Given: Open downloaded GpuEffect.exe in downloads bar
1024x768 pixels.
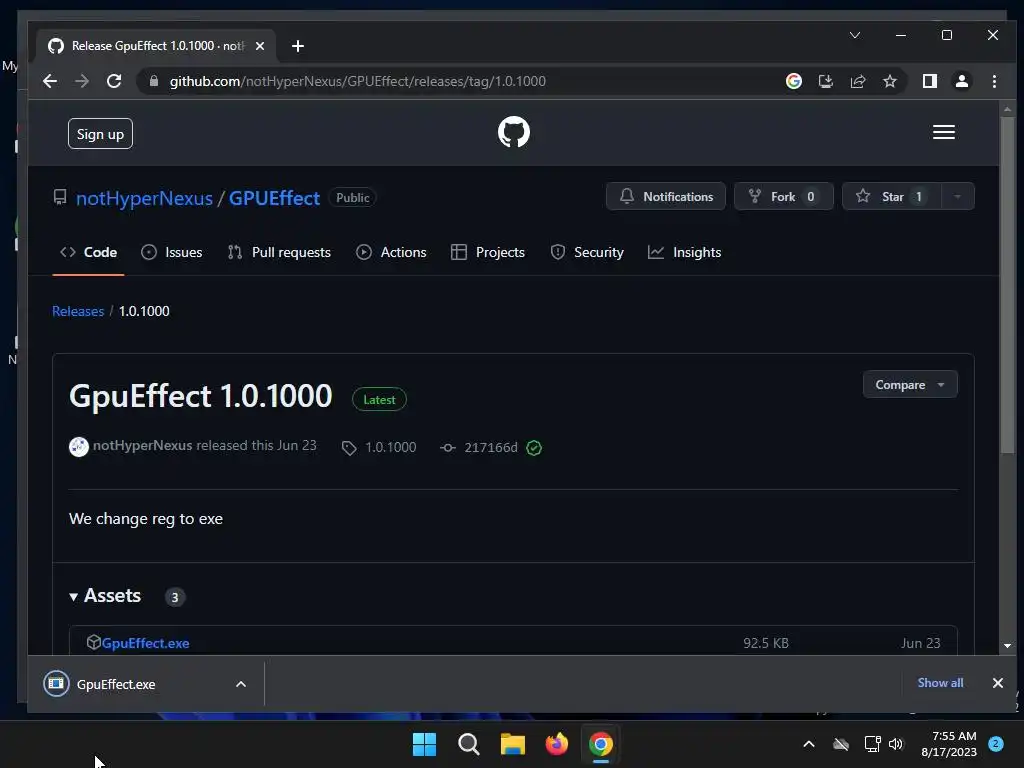Looking at the screenshot, I should (x=116, y=684).
